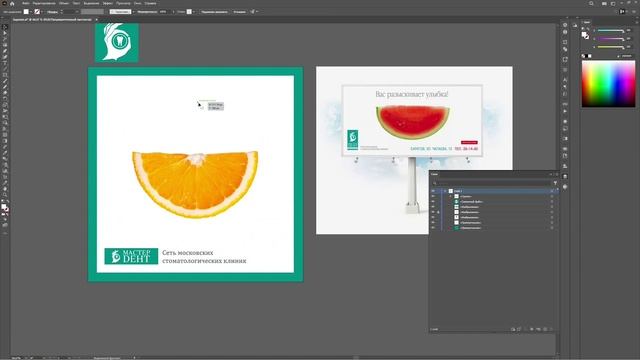Select the Selection (black arrow) tool

coord(5,27)
